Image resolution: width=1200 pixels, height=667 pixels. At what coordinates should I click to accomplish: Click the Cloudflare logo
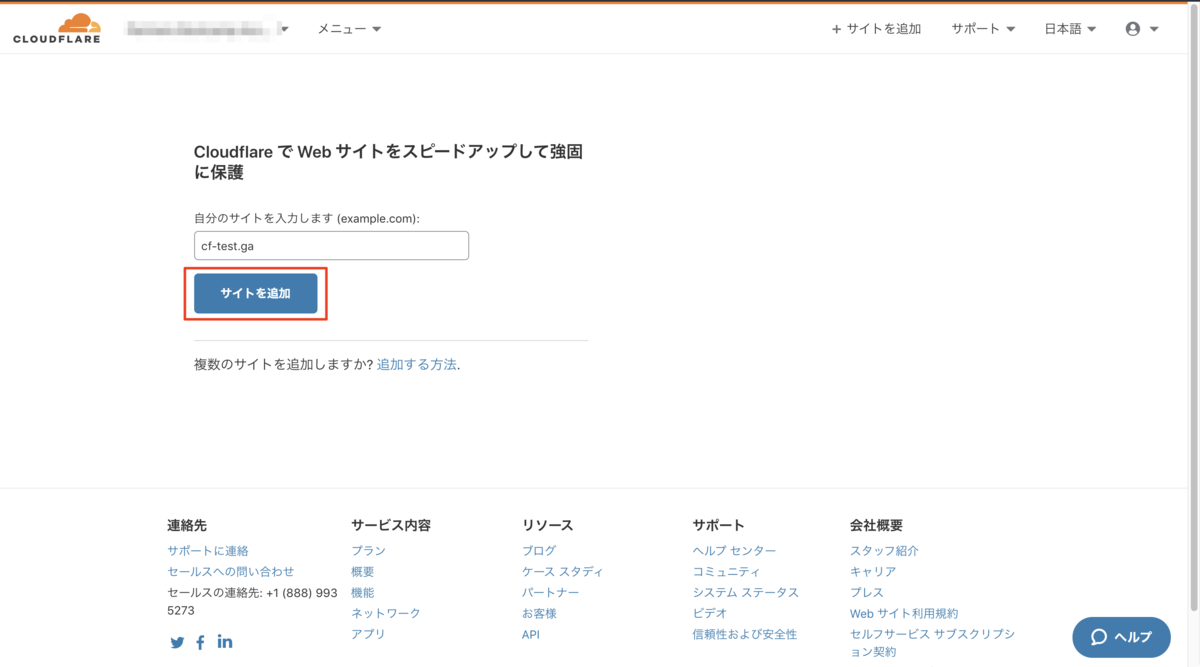point(56,28)
